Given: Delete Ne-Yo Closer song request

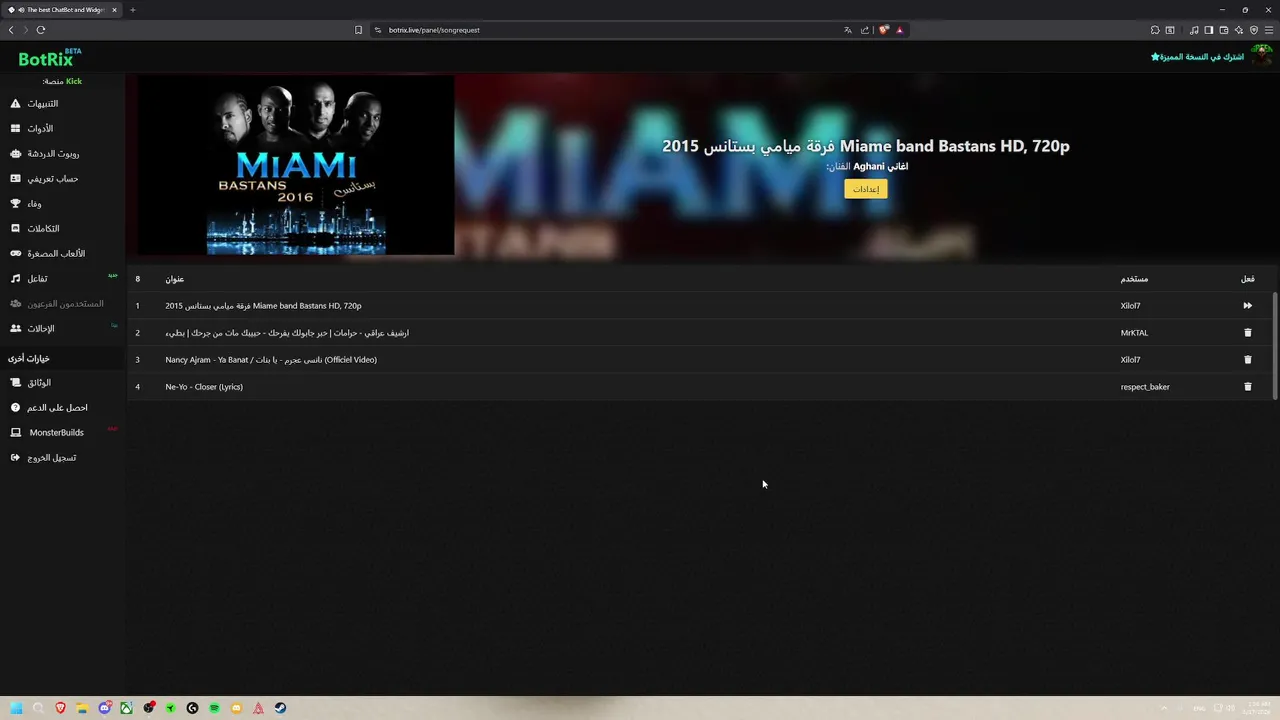Looking at the screenshot, I should [1247, 387].
